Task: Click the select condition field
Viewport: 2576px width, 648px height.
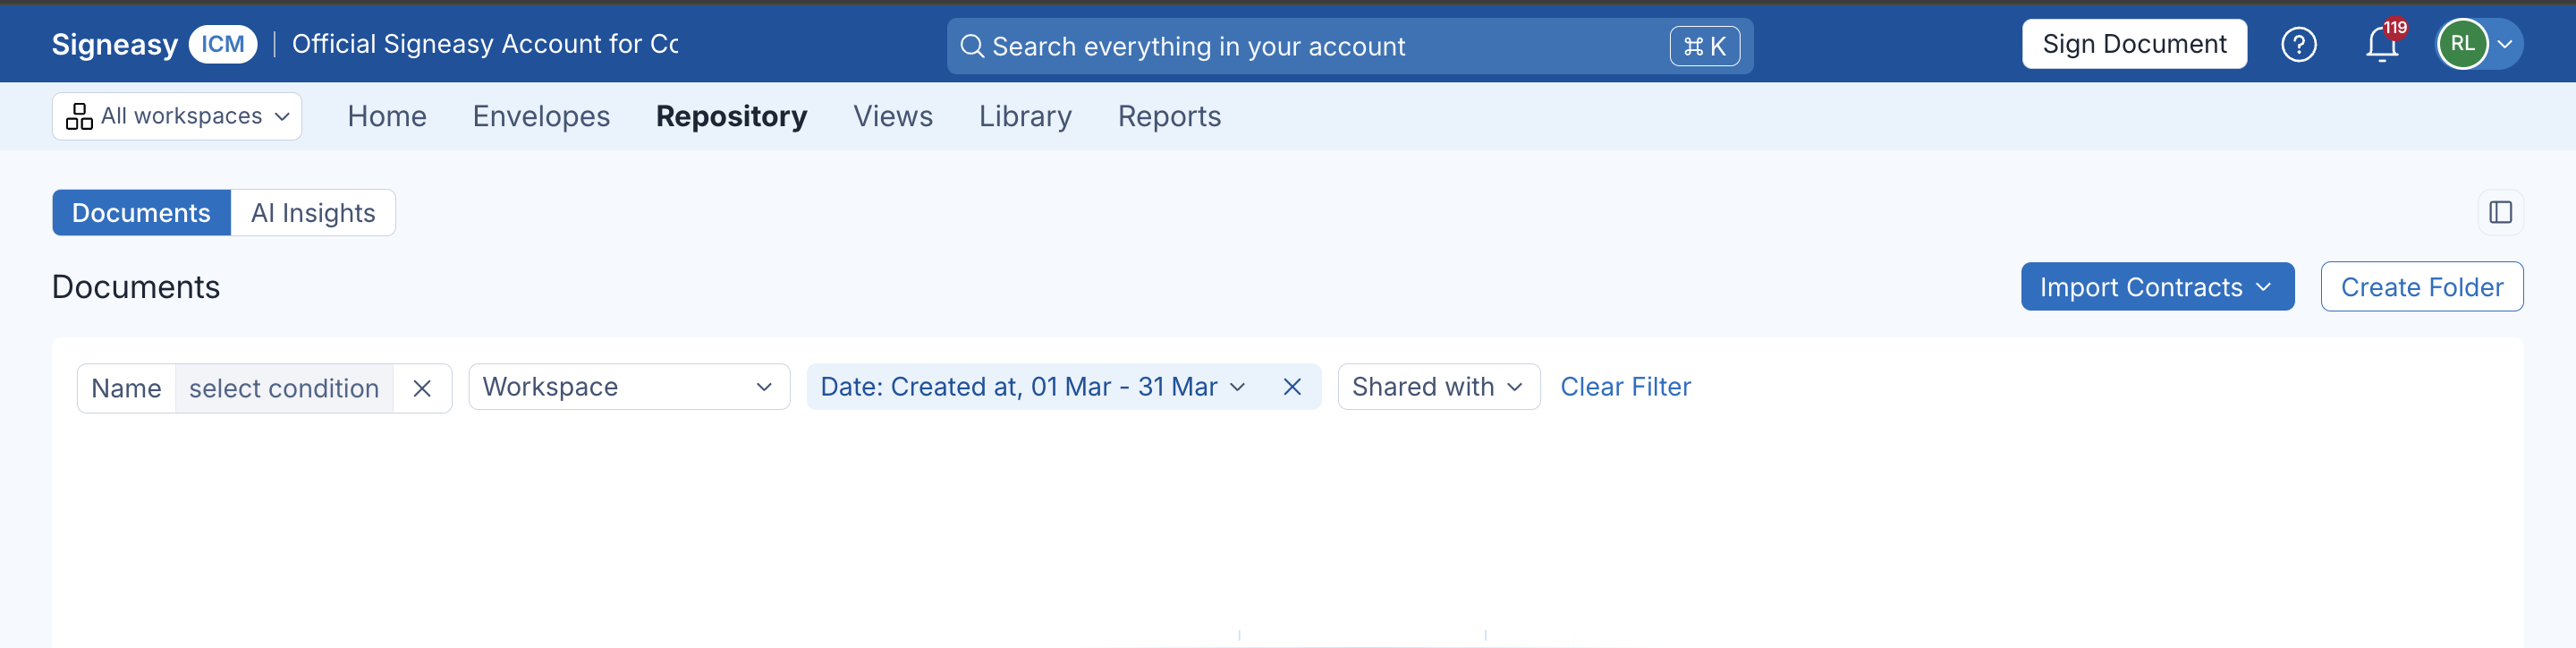Action: [x=284, y=388]
